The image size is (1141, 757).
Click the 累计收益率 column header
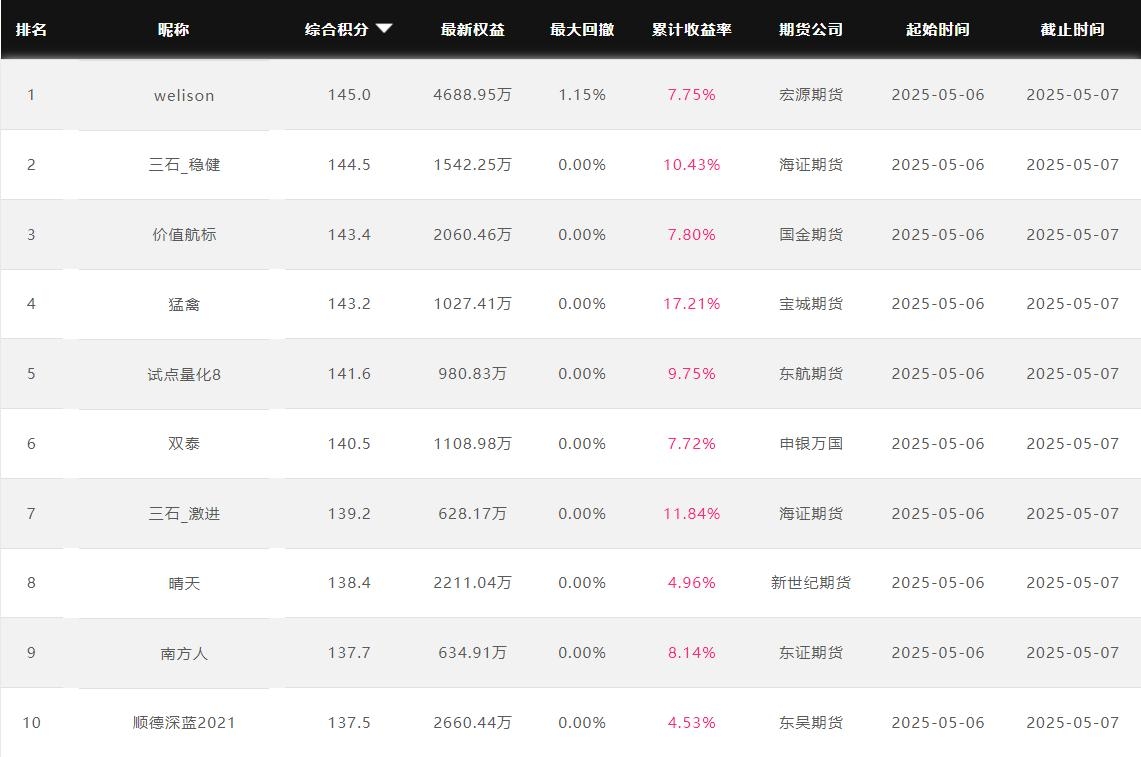coord(691,29)
